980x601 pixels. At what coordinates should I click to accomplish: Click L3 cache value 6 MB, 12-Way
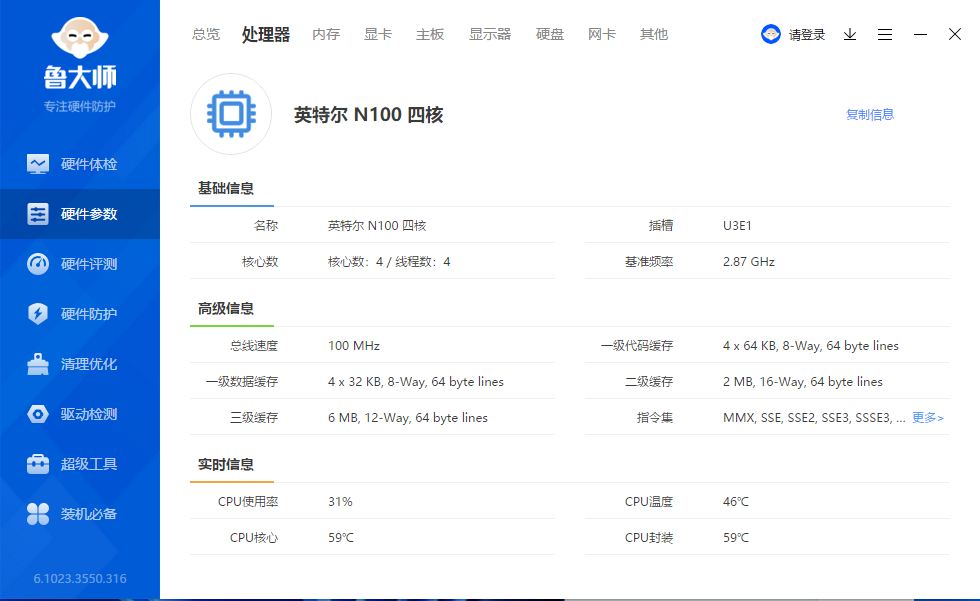[x=408, y=417]
